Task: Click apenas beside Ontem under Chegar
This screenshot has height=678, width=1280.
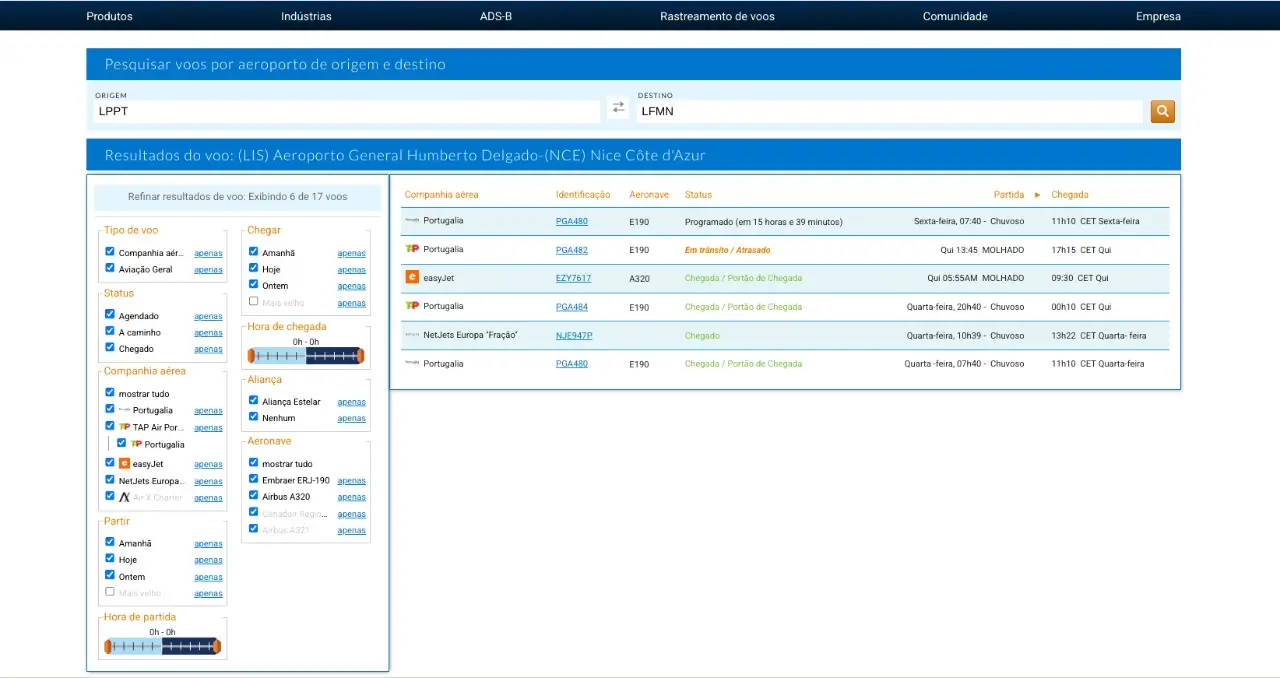Action: [x=352, y=286]
